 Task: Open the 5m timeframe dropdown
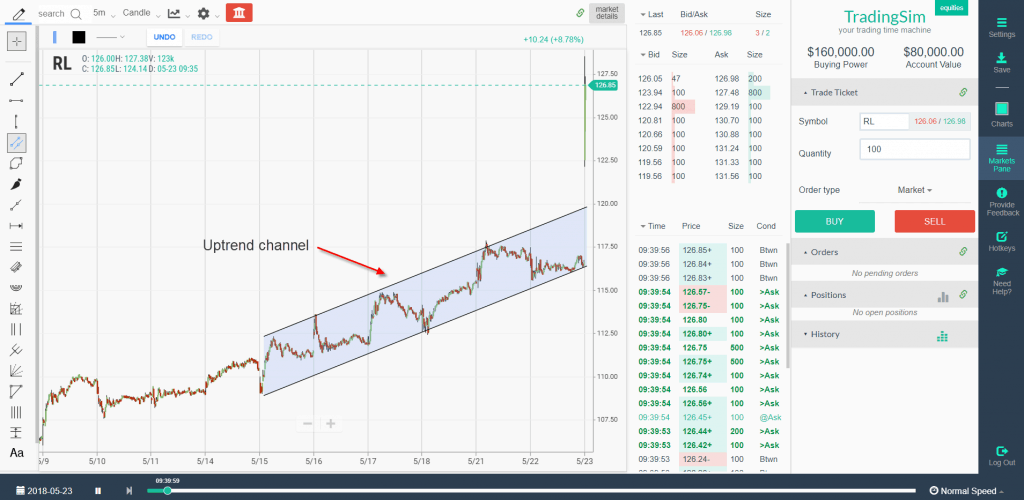click(x=103, y=14)
